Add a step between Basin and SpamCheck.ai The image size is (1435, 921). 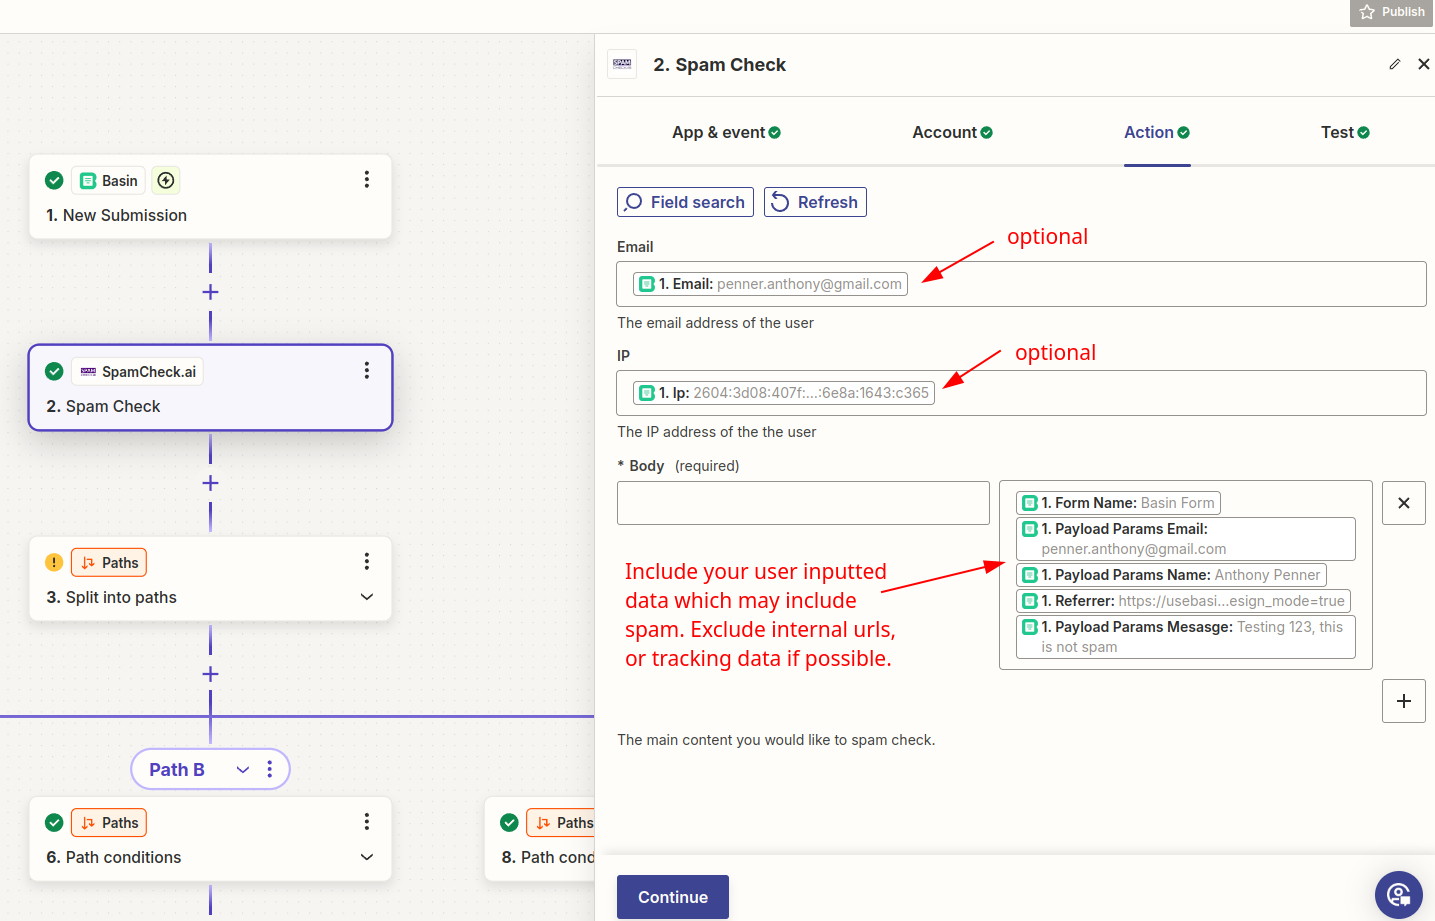tap(210, 292)
